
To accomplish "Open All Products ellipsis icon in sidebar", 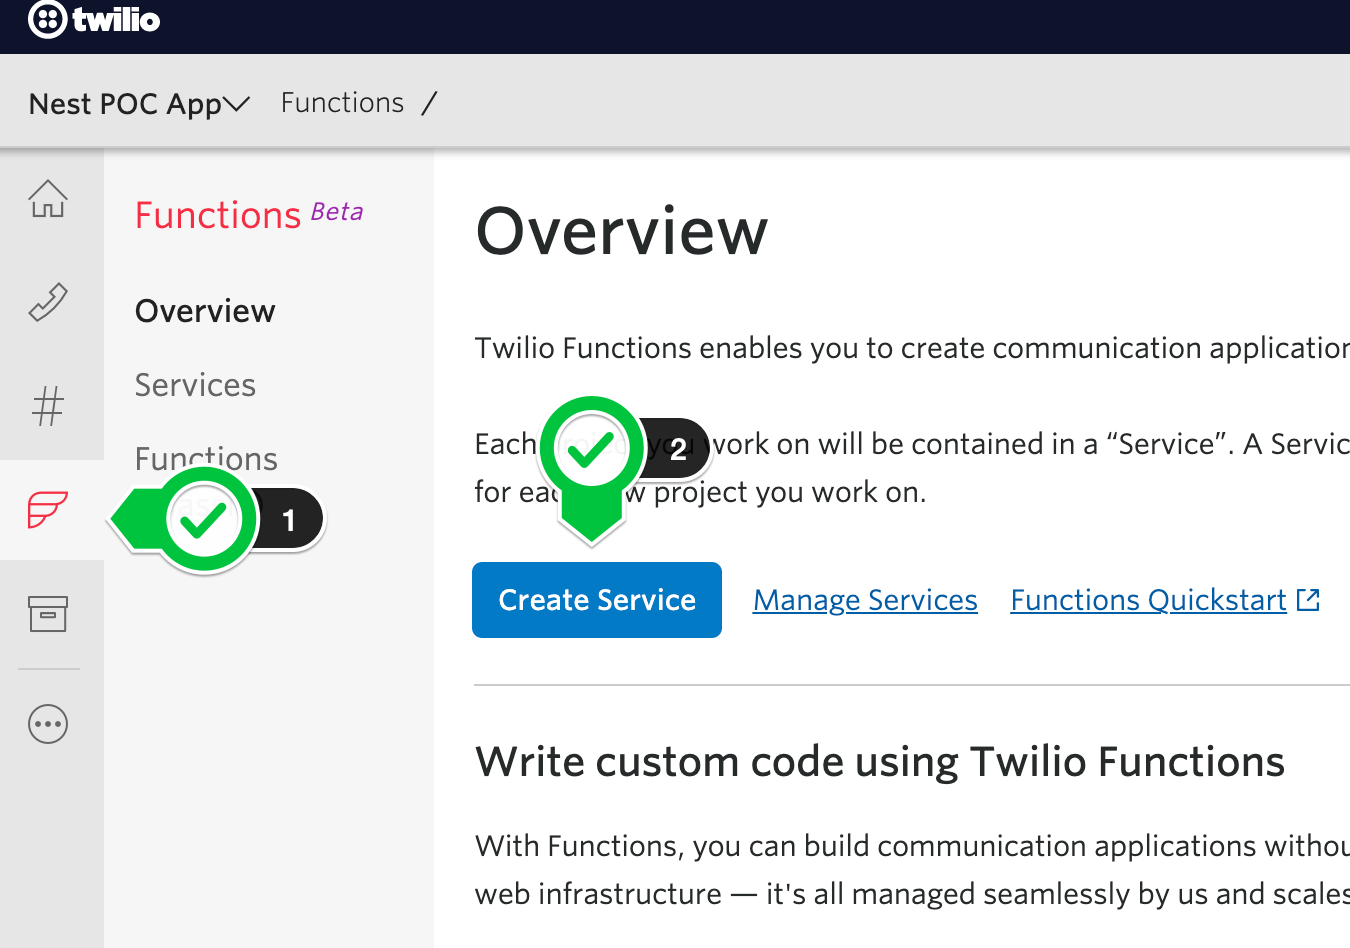I will pyautogui.click(x=48, y=724).
